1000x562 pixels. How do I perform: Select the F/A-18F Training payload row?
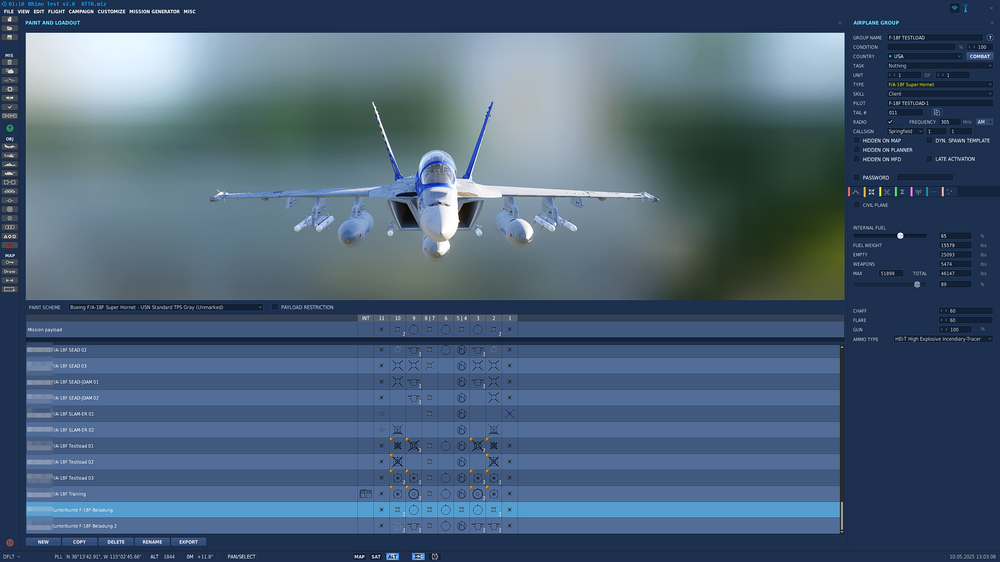pos(433,494)
